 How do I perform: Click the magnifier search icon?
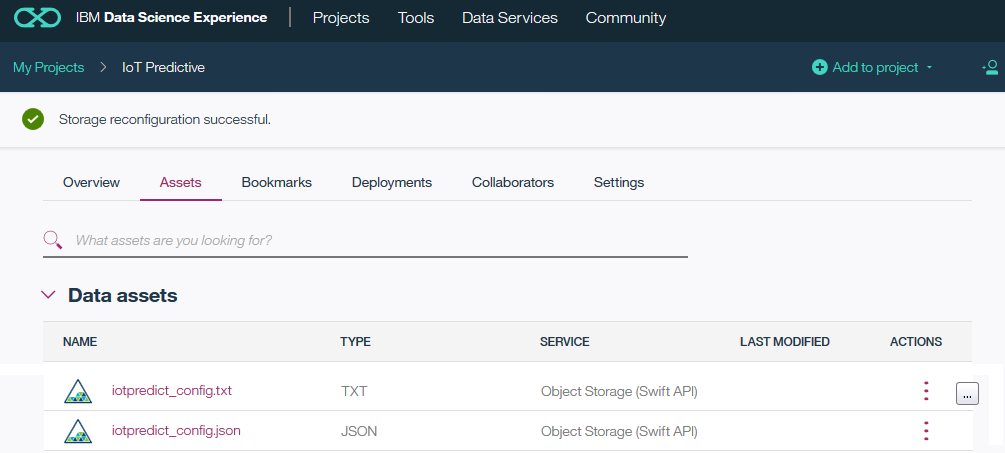pyautogui.click(x=52, y=240)
